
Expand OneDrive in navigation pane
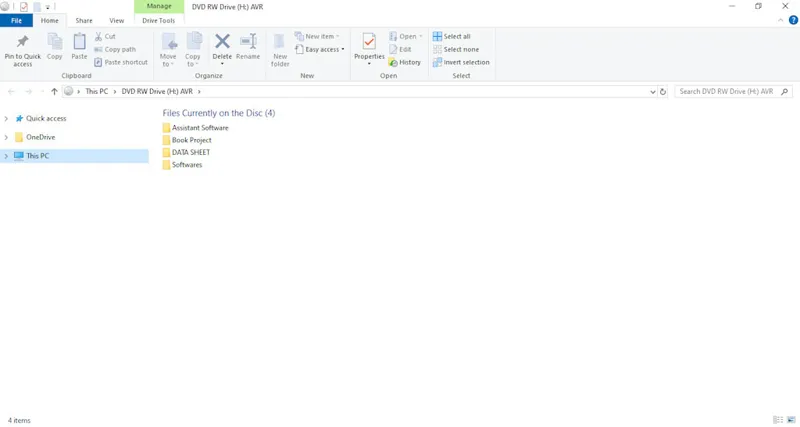[x=6, y=137]
